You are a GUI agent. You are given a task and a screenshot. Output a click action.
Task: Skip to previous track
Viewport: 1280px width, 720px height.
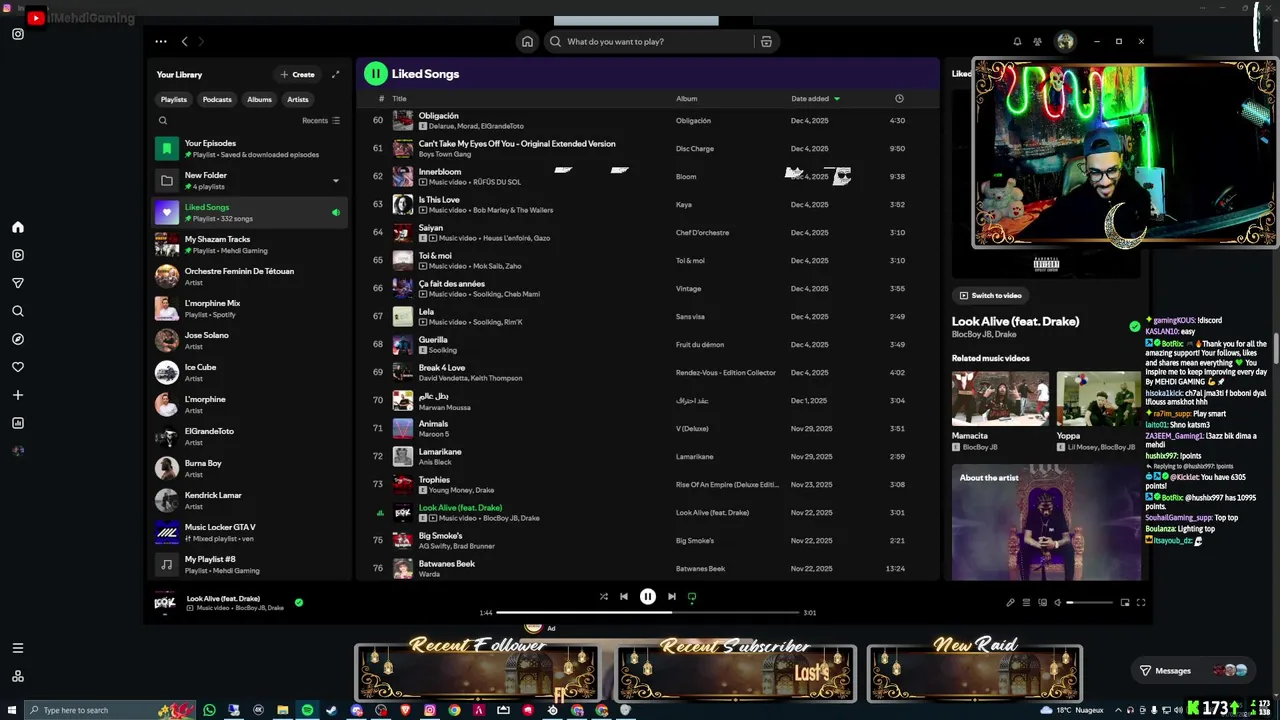coord(624,597)
